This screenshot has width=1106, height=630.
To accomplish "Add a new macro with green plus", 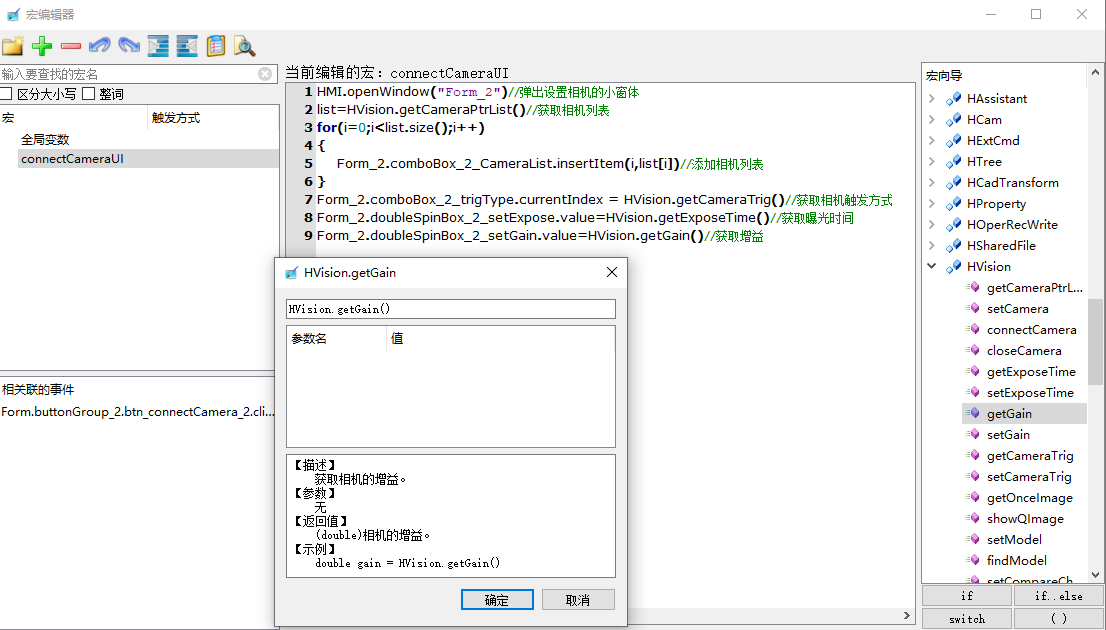I will [x=42, y=46].
